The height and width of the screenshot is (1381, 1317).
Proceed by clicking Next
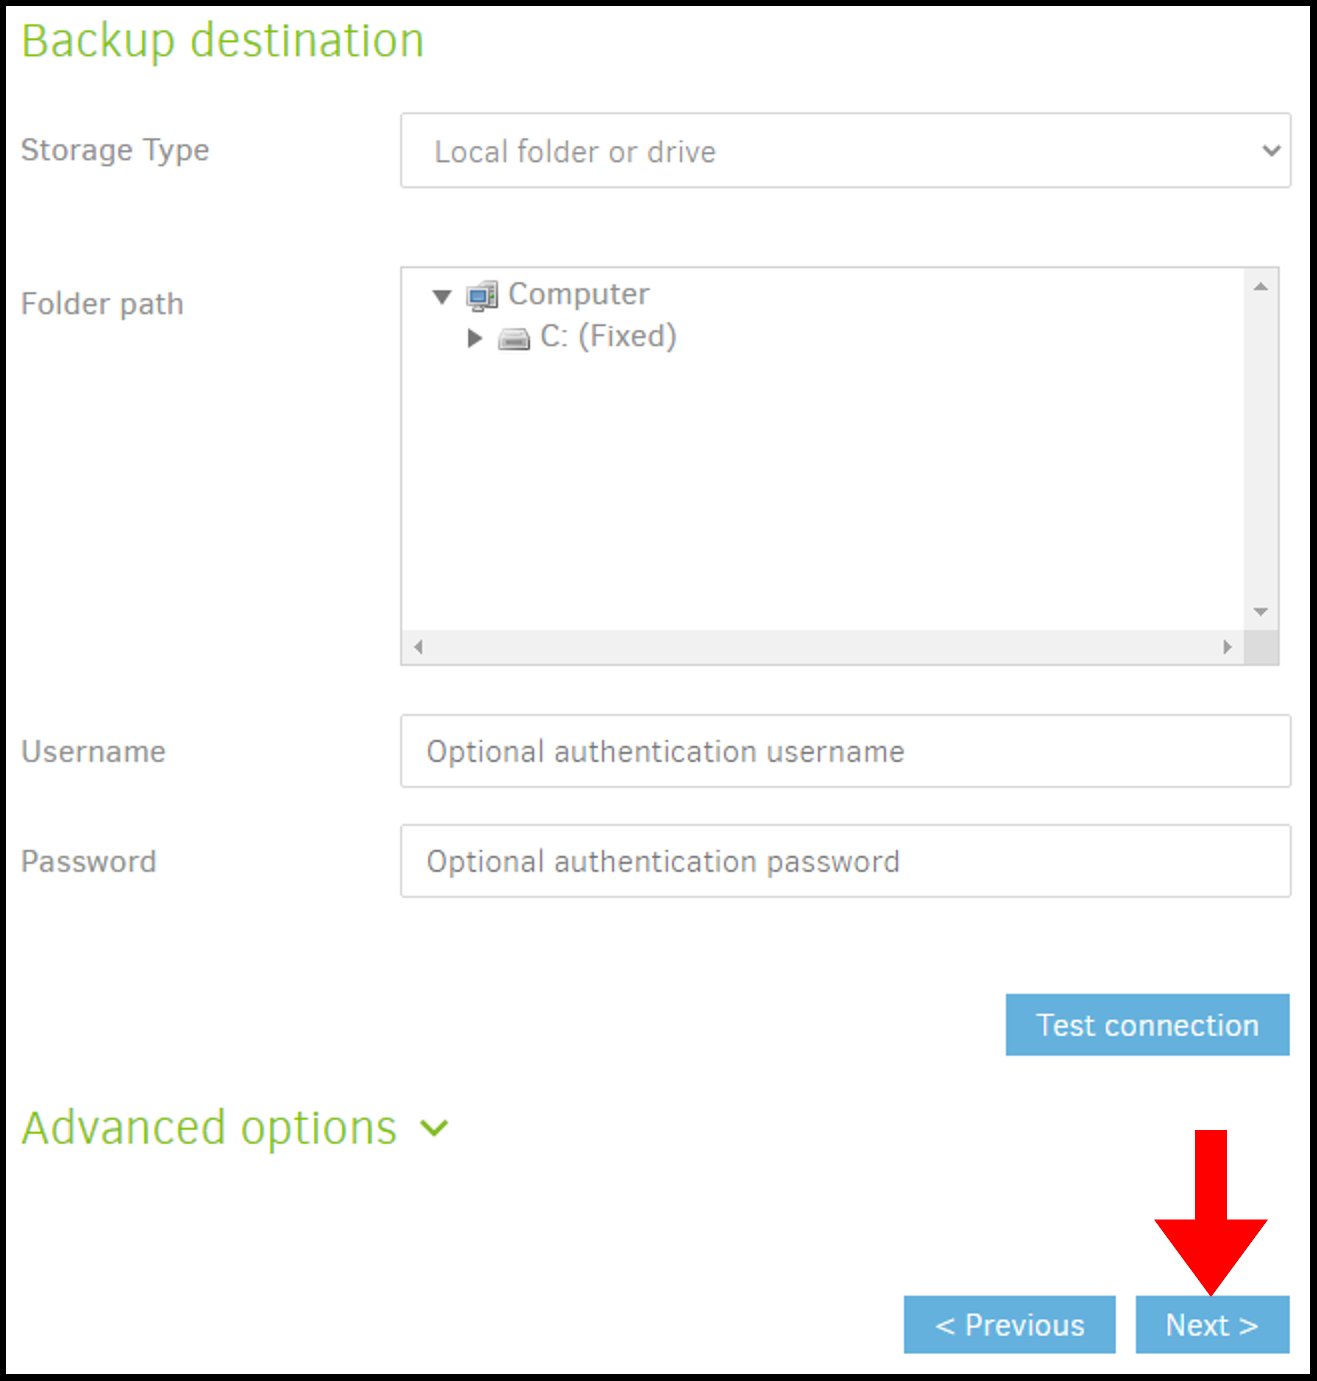[x=1212, y=1325]
